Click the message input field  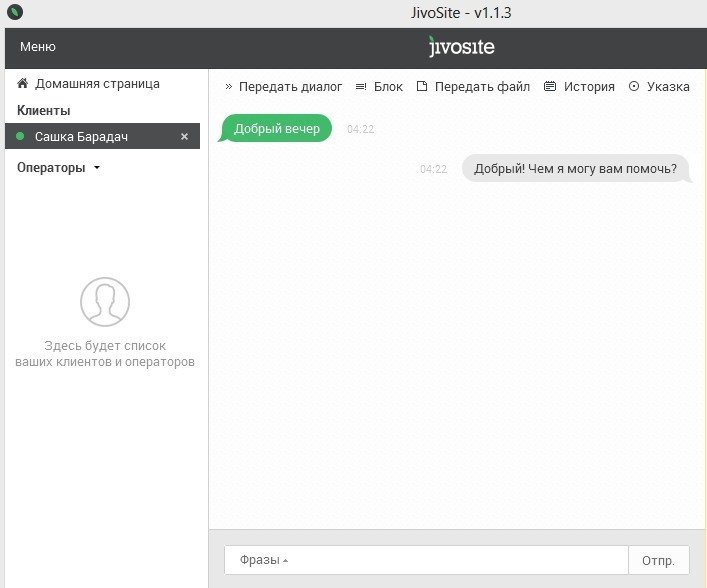pos(450,560)
